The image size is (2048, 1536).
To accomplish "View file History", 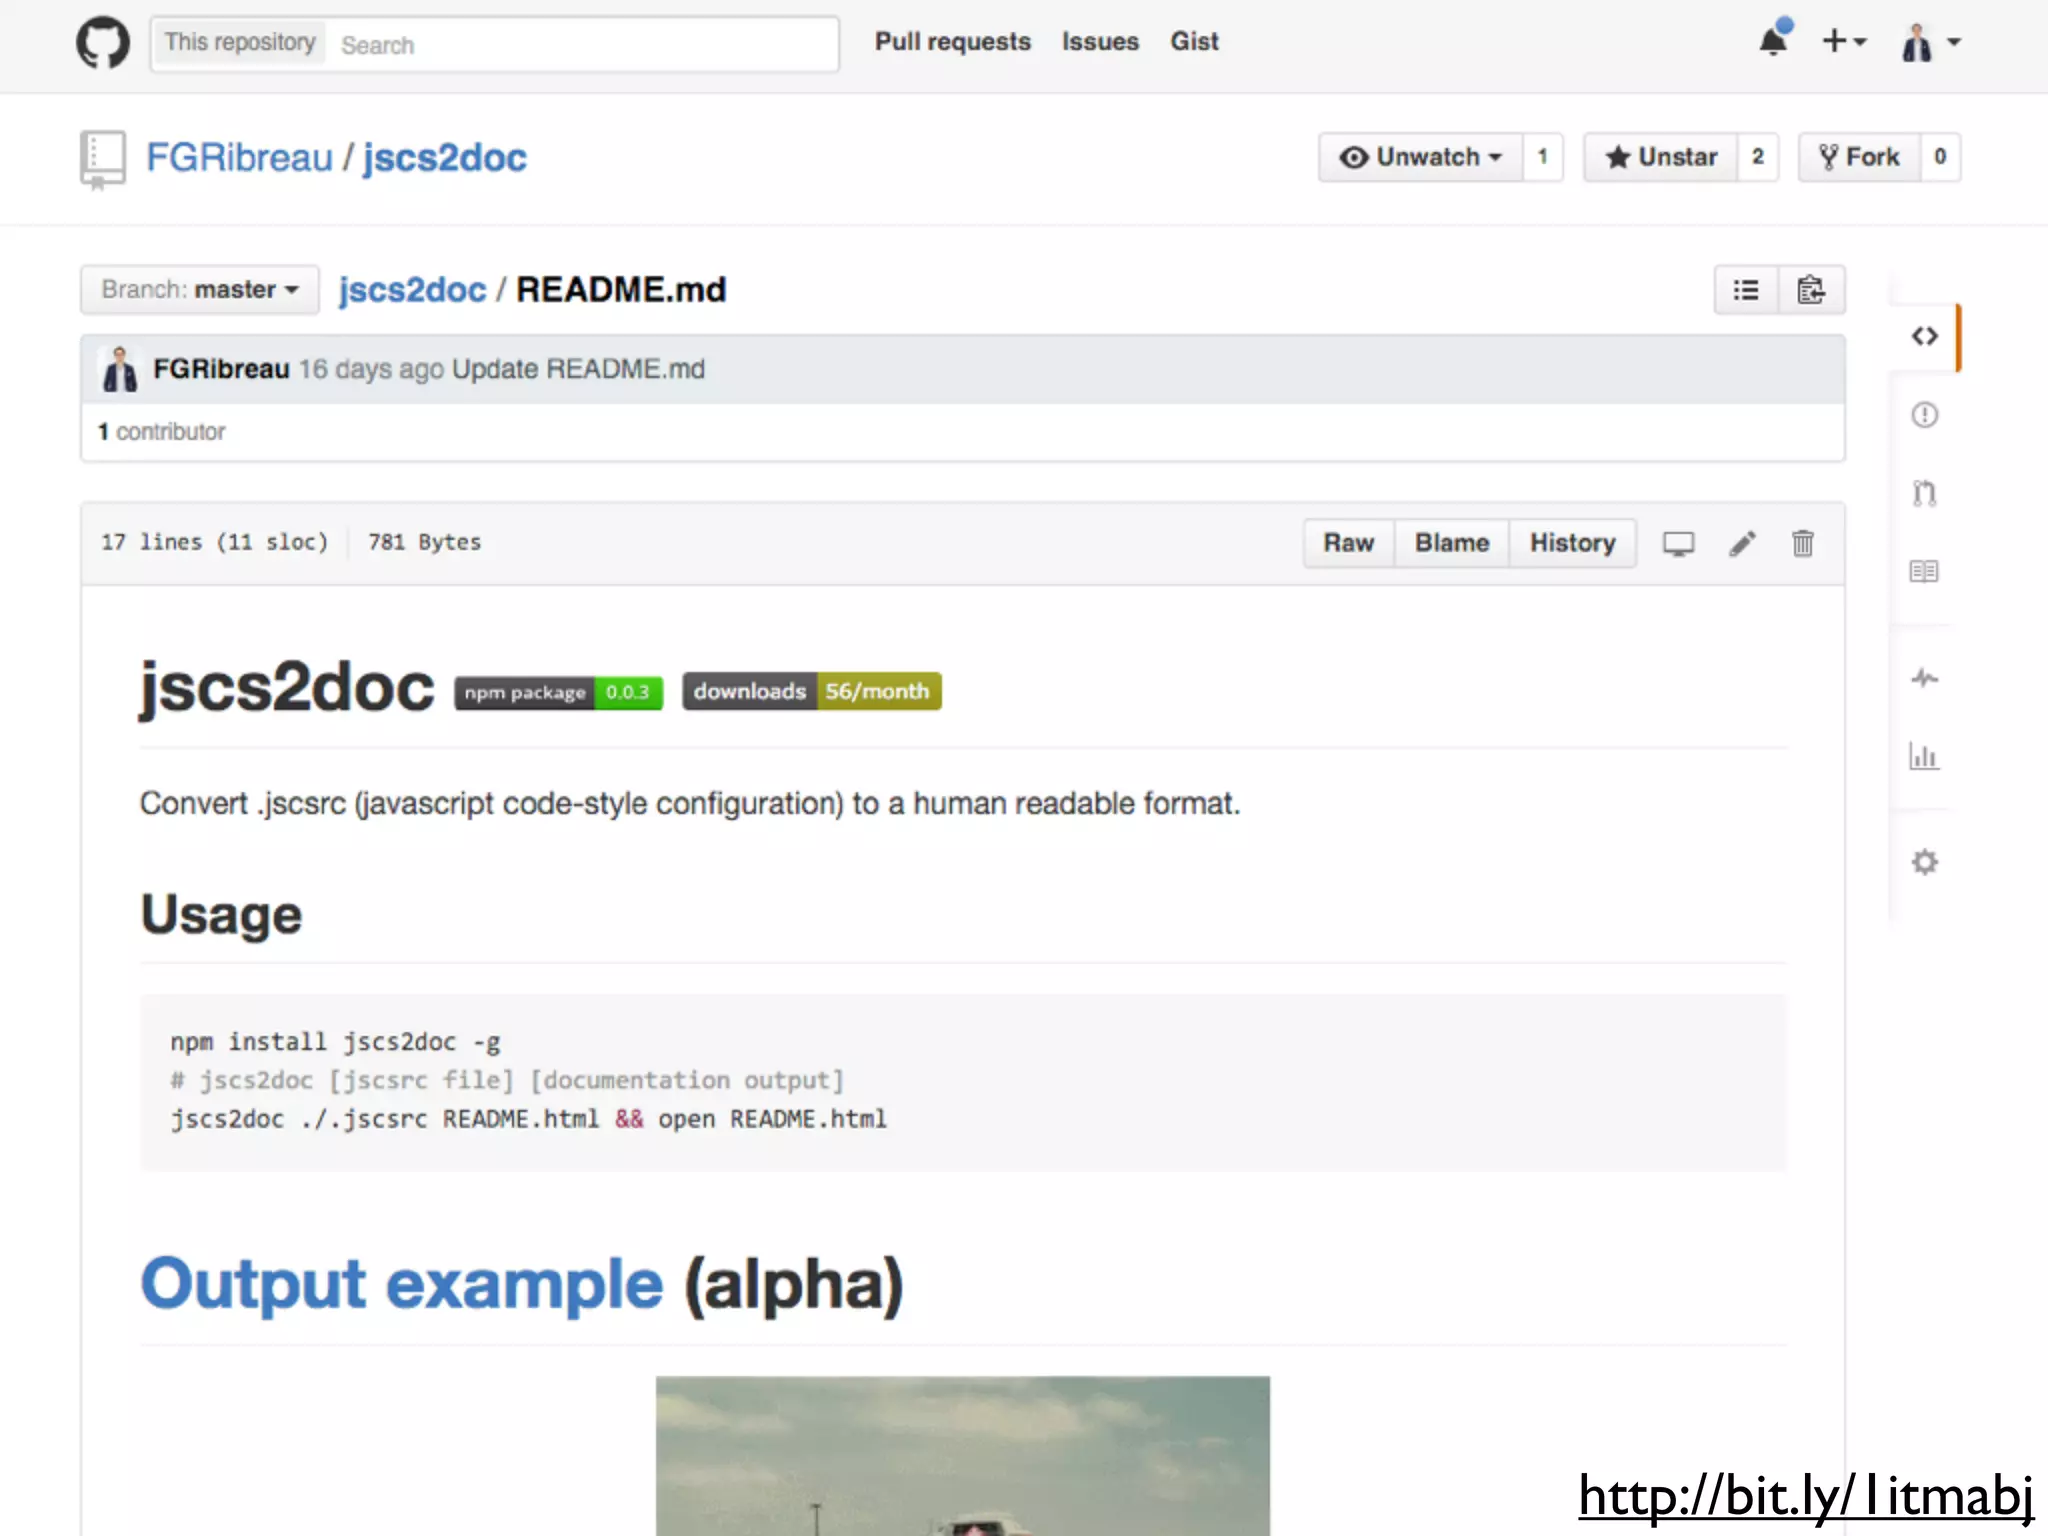I will coord(1572,543).
